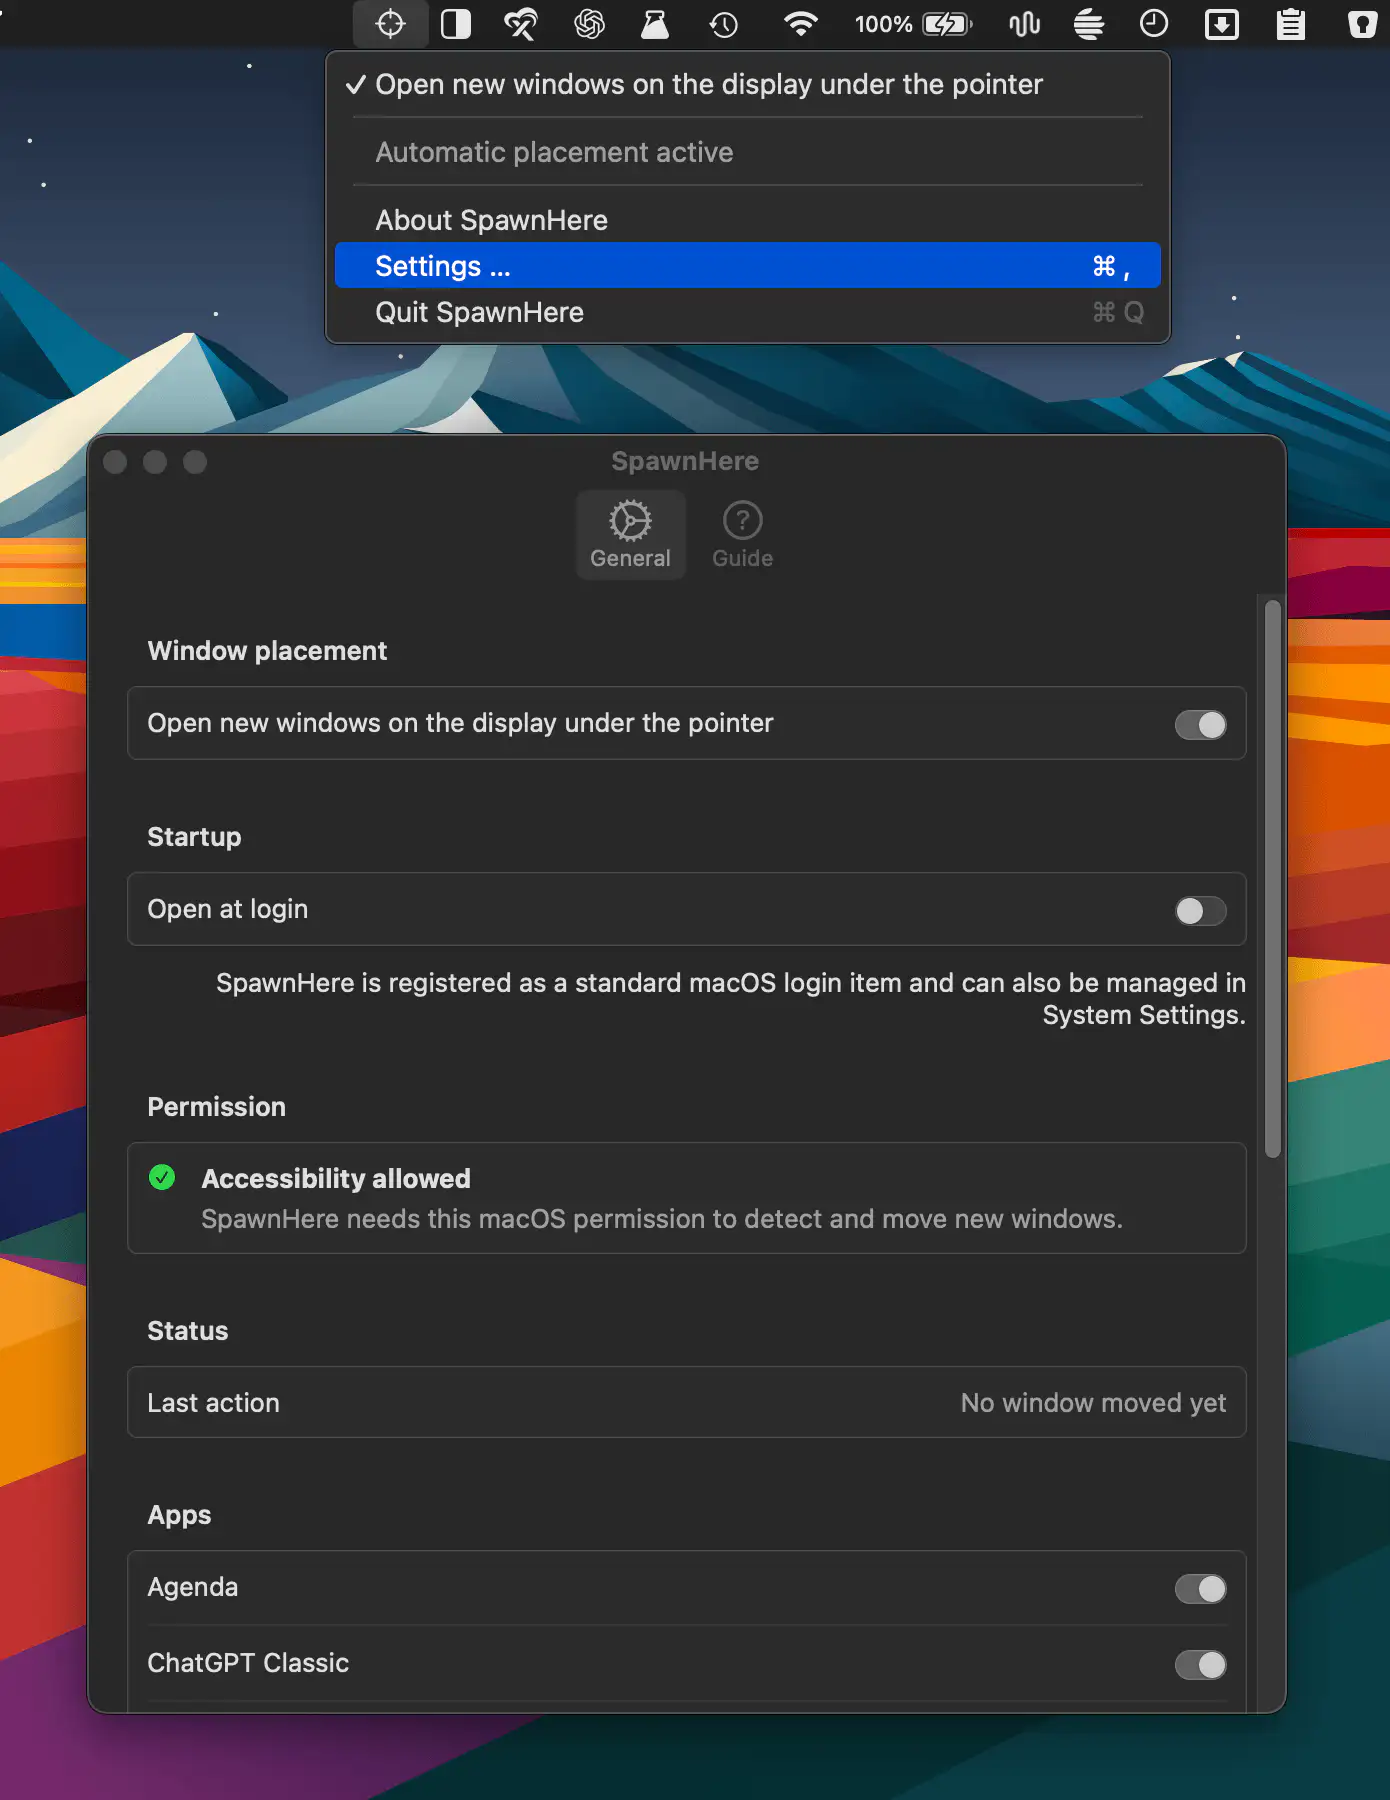Open the clock face menu bar icon
Viewport: 1390px width, 1800px height.
click(x=1154, y=23)
